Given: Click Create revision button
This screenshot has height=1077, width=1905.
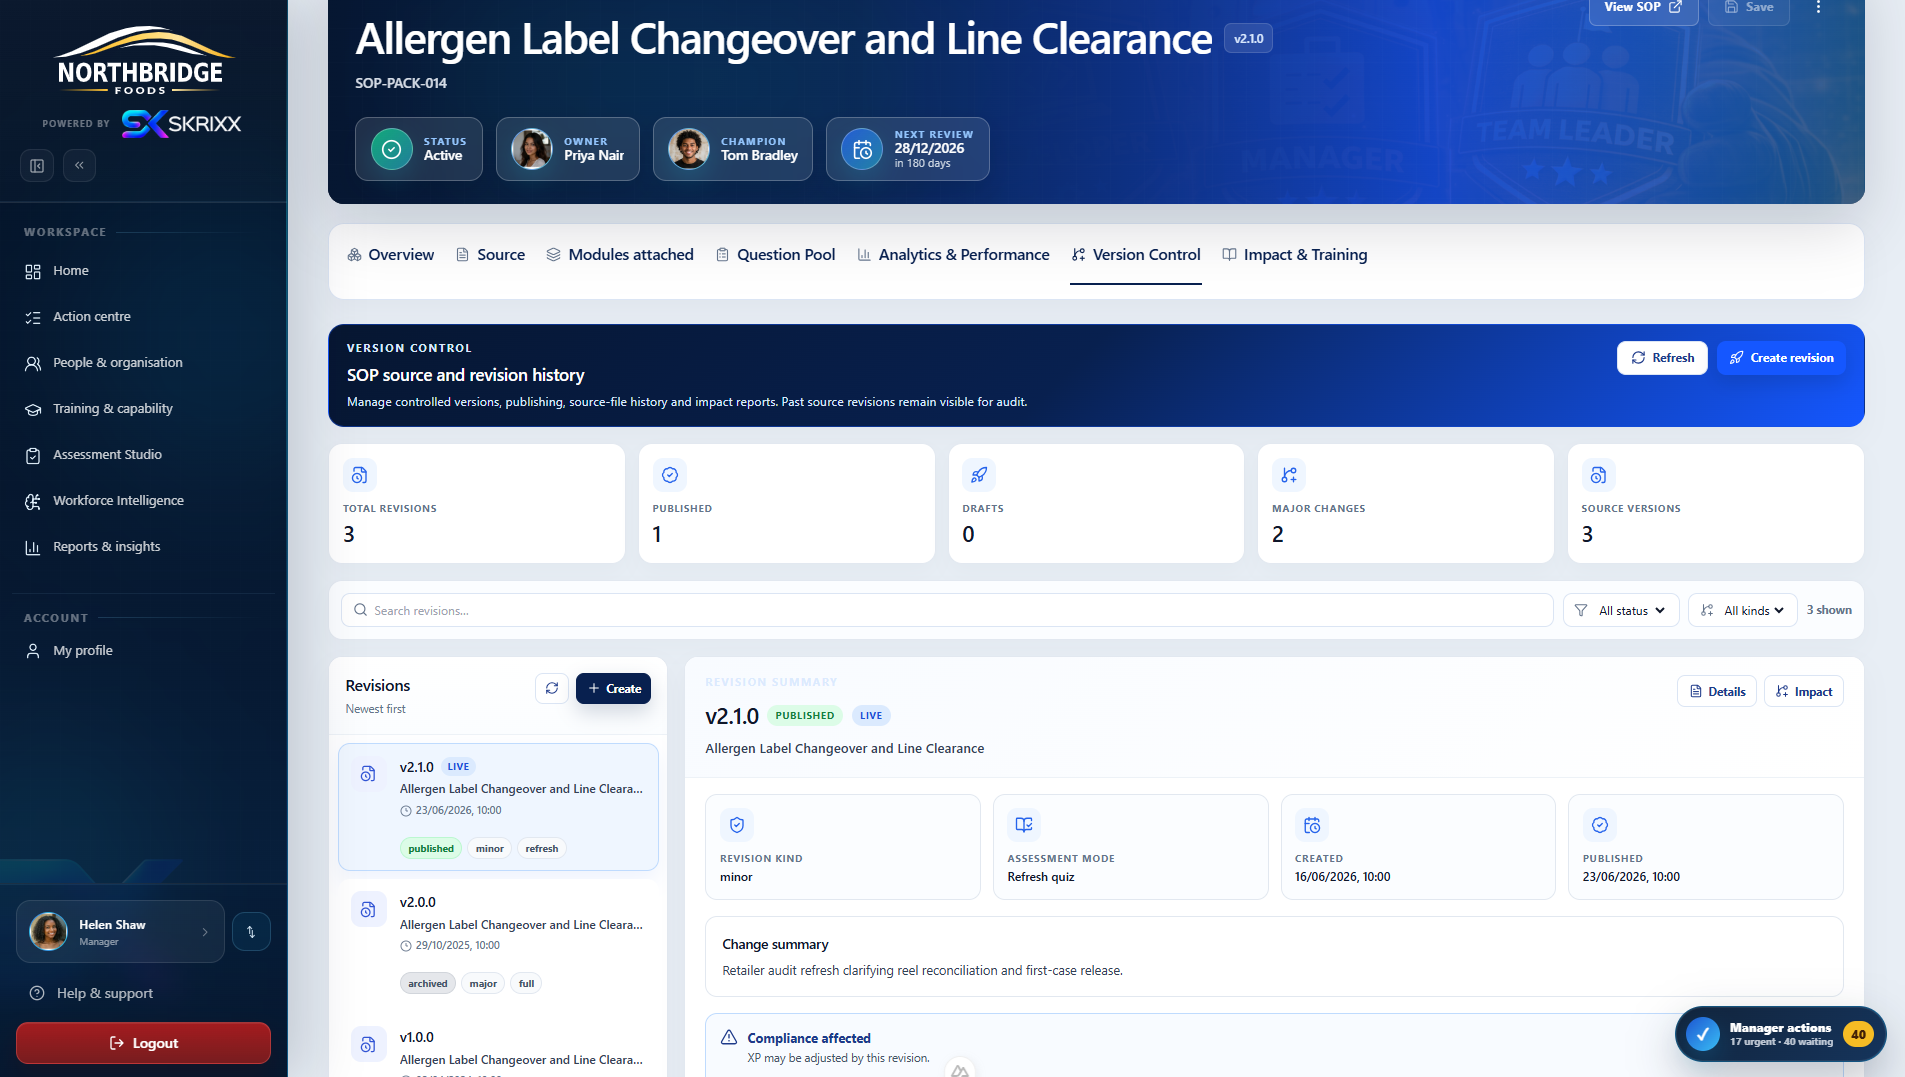Looking at the screenshot, I should [1781, 358].
